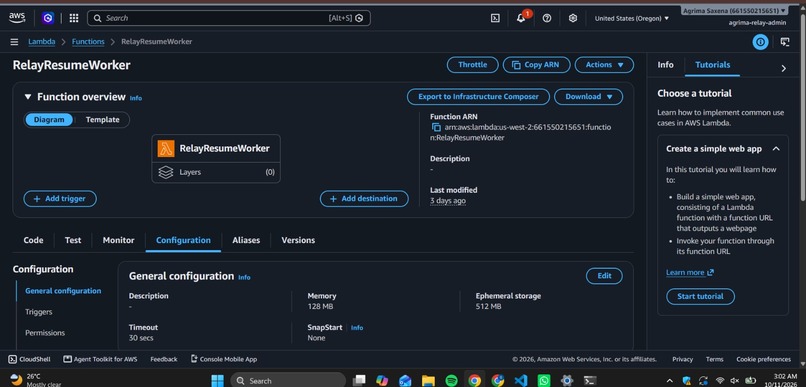Switch to the Monitor tab
The width and height of the screenshot is (806, 387).
[x=118, y=240]
